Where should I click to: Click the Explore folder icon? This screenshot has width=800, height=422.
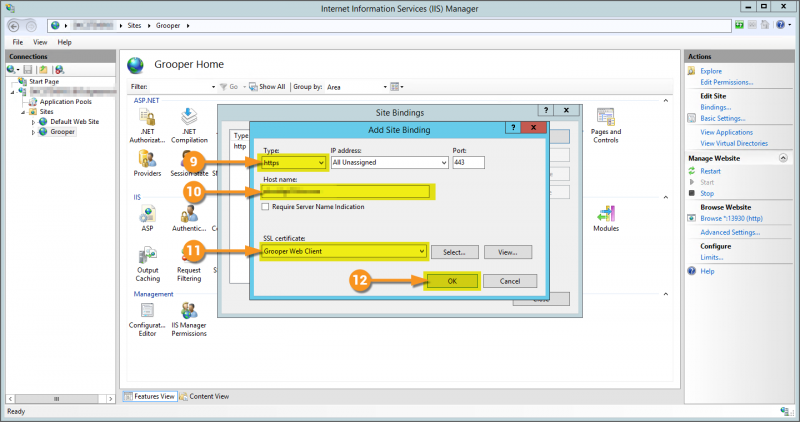tap(691, 71)
